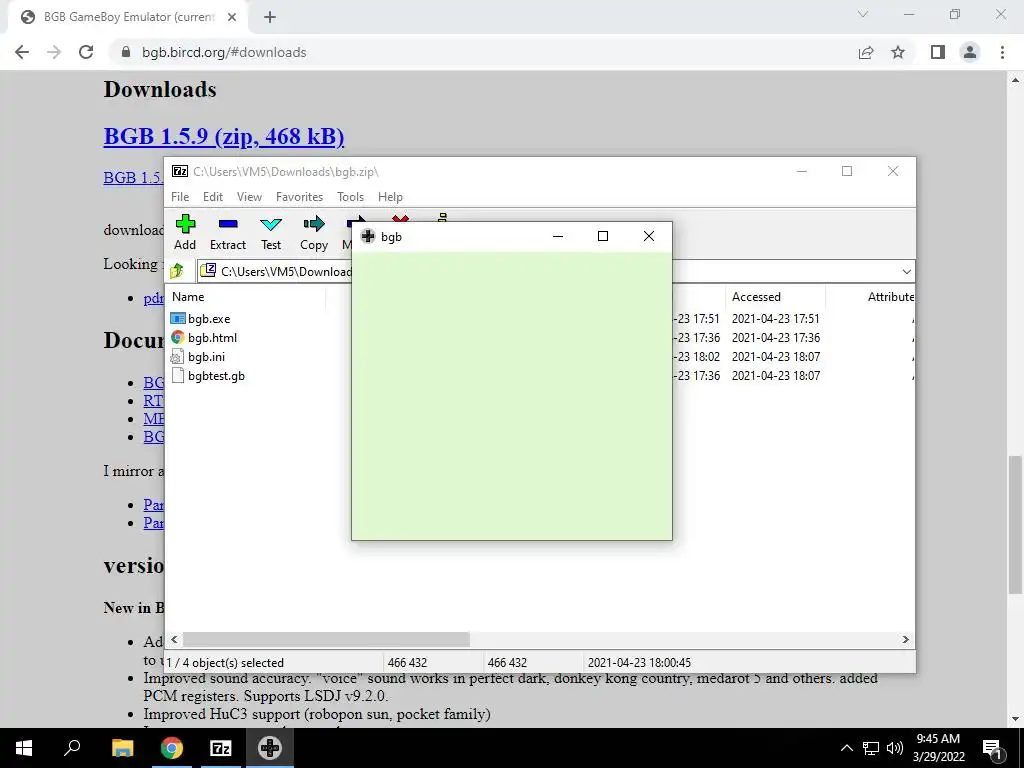
Task: Click the Extract toolbar icon in 7-Zip
Action: pos(228,224)
